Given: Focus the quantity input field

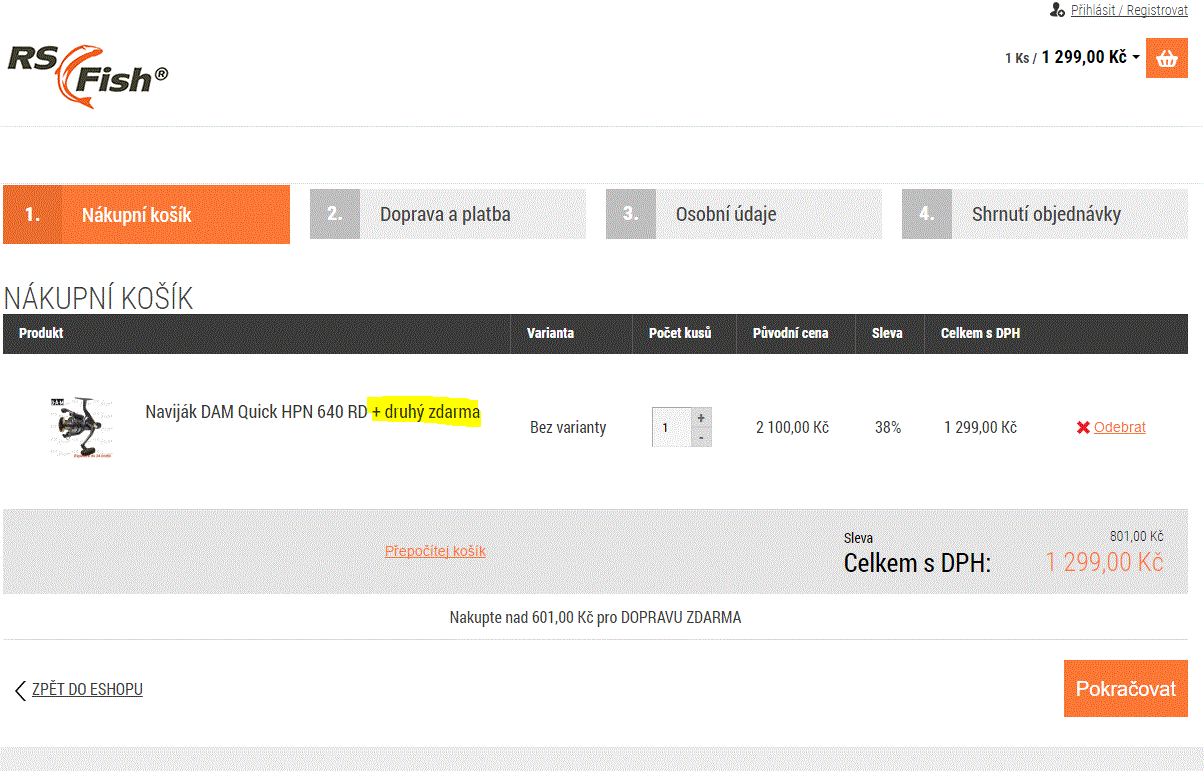Looking at the screenshot, I should 672,427.
